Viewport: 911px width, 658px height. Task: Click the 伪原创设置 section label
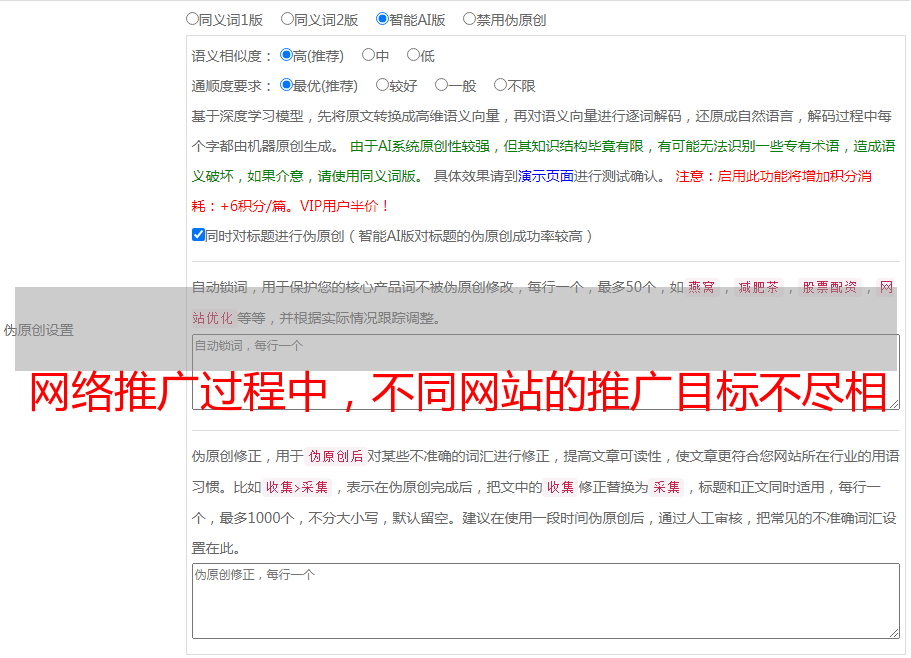[39, 330]
